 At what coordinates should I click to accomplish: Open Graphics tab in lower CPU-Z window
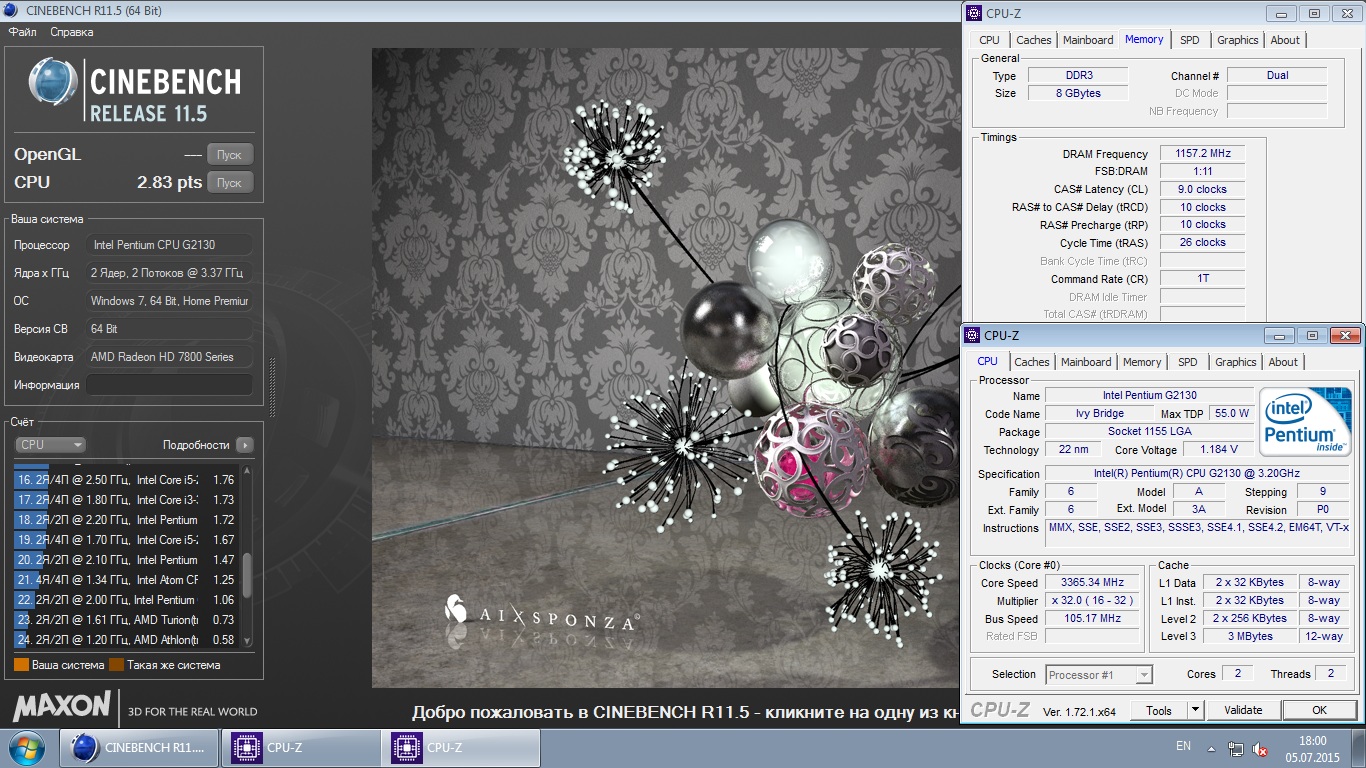[1235, 362]
